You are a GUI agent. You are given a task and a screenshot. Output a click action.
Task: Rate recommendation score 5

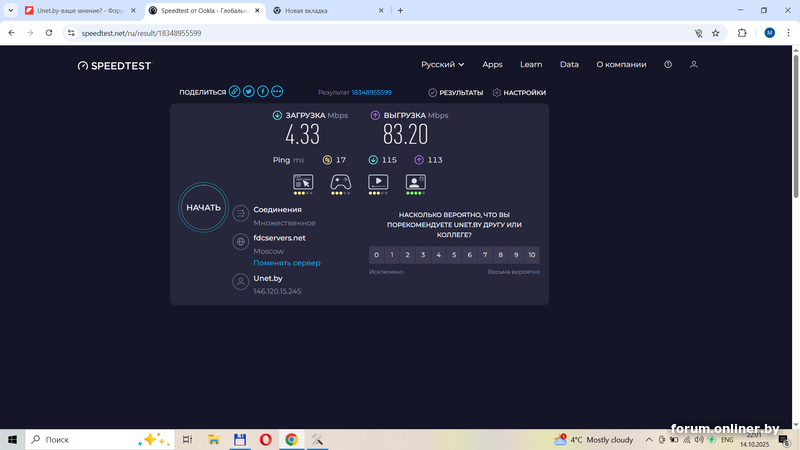(x=454, y=255)
